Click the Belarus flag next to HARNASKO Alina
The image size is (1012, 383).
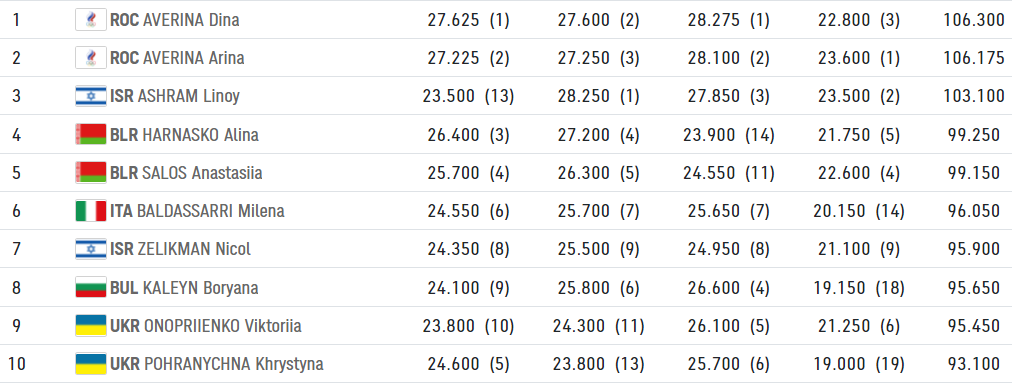click(x=91, y=134)
